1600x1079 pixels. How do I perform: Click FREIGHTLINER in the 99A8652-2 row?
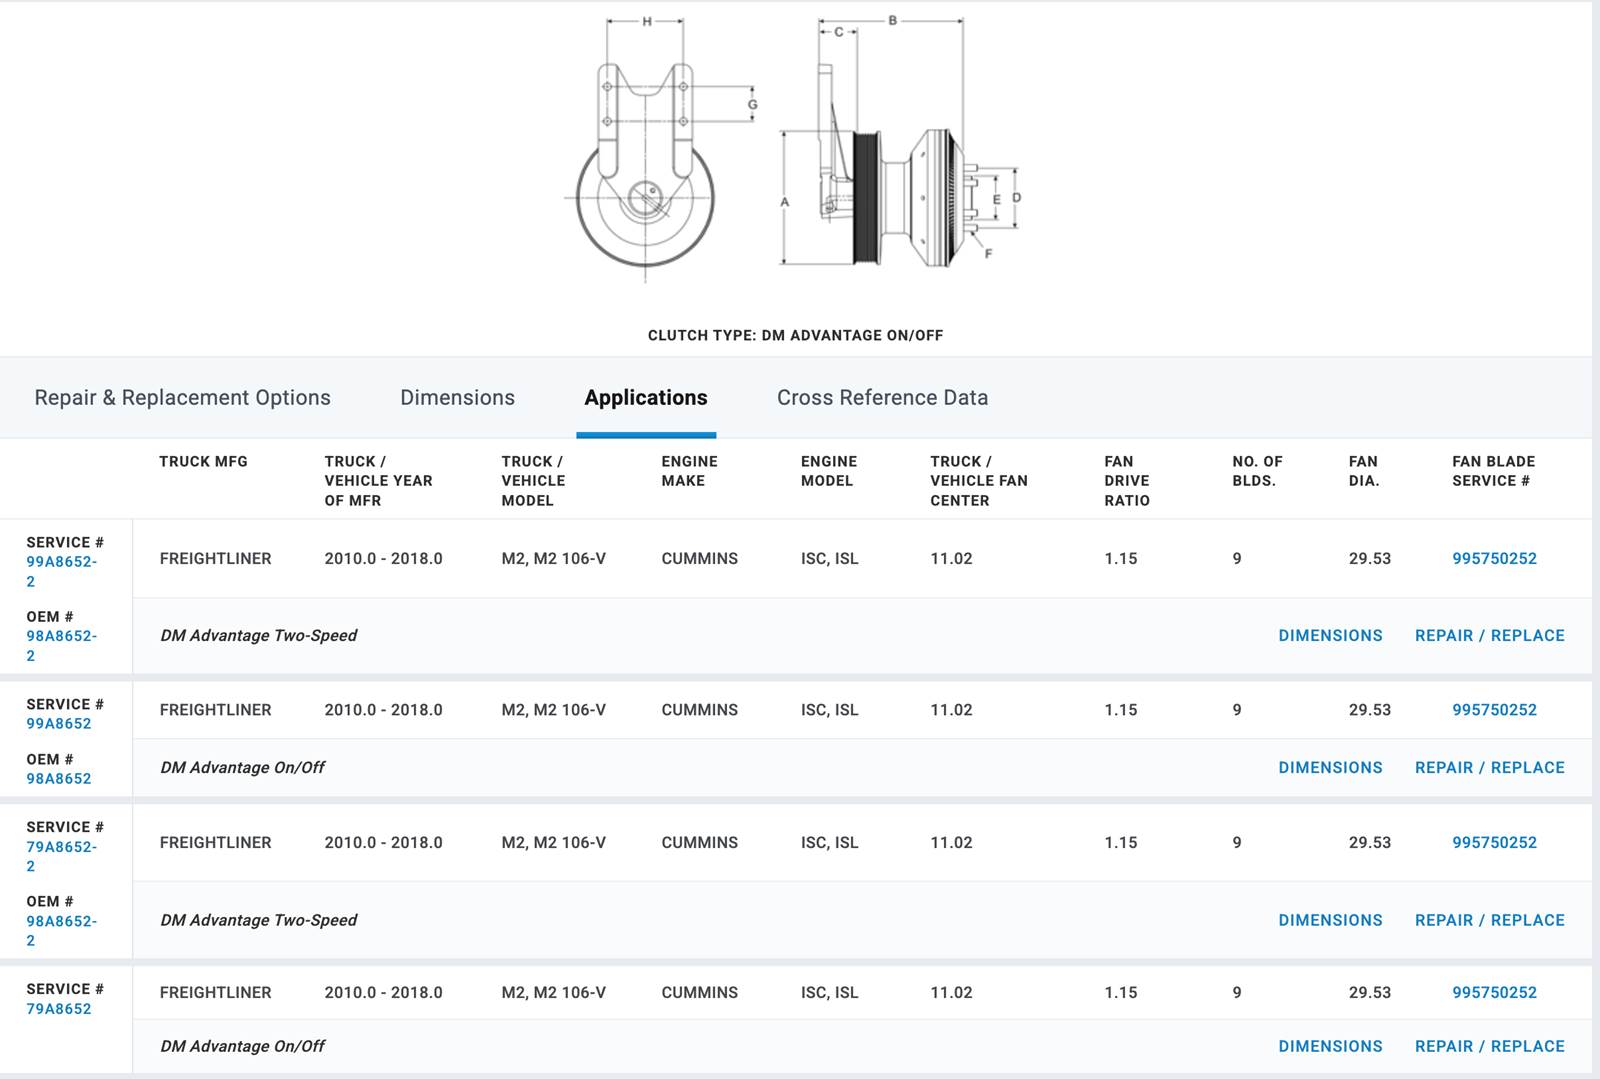point(215,558)
